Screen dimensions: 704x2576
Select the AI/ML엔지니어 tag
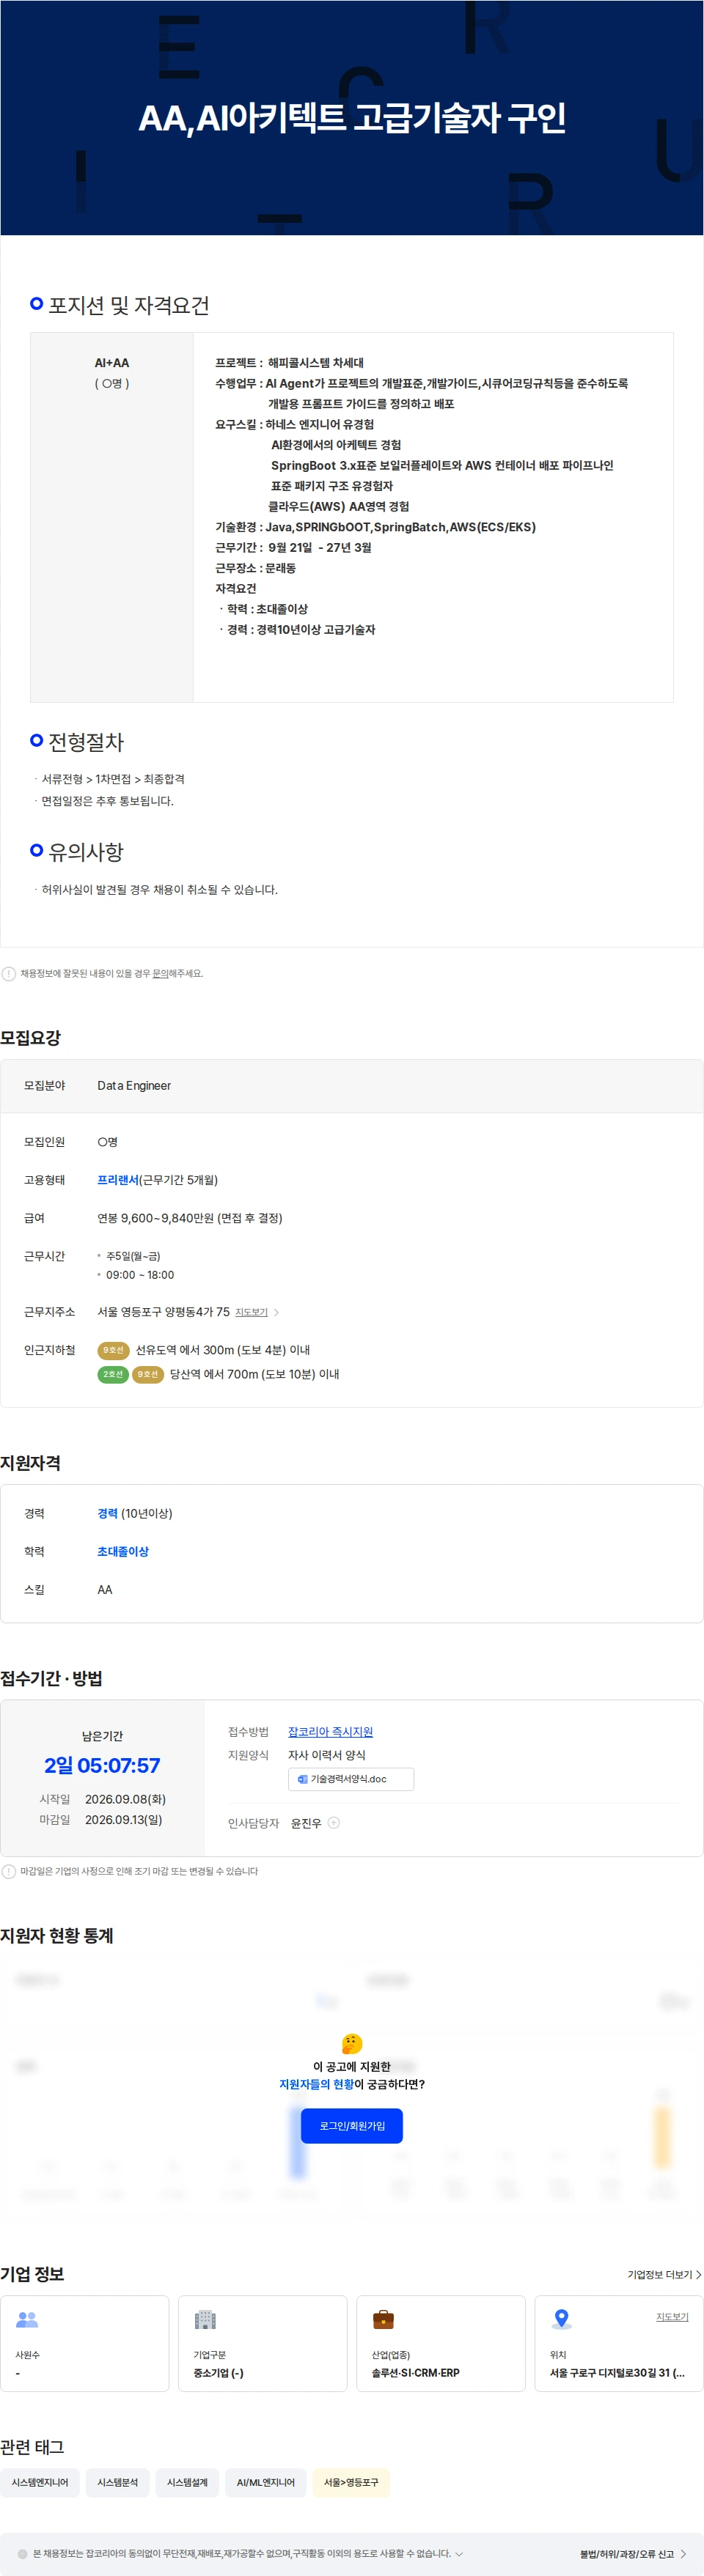click(x=266, y=2482)
